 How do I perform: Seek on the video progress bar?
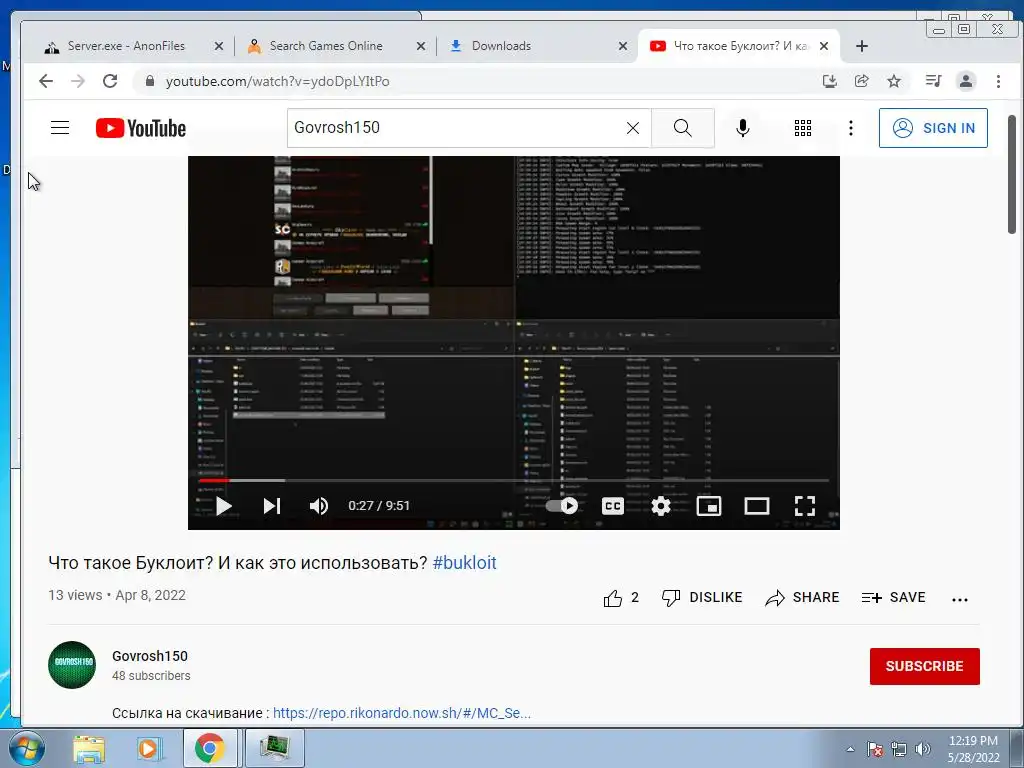pyautogui.click(x=513, y=481)
